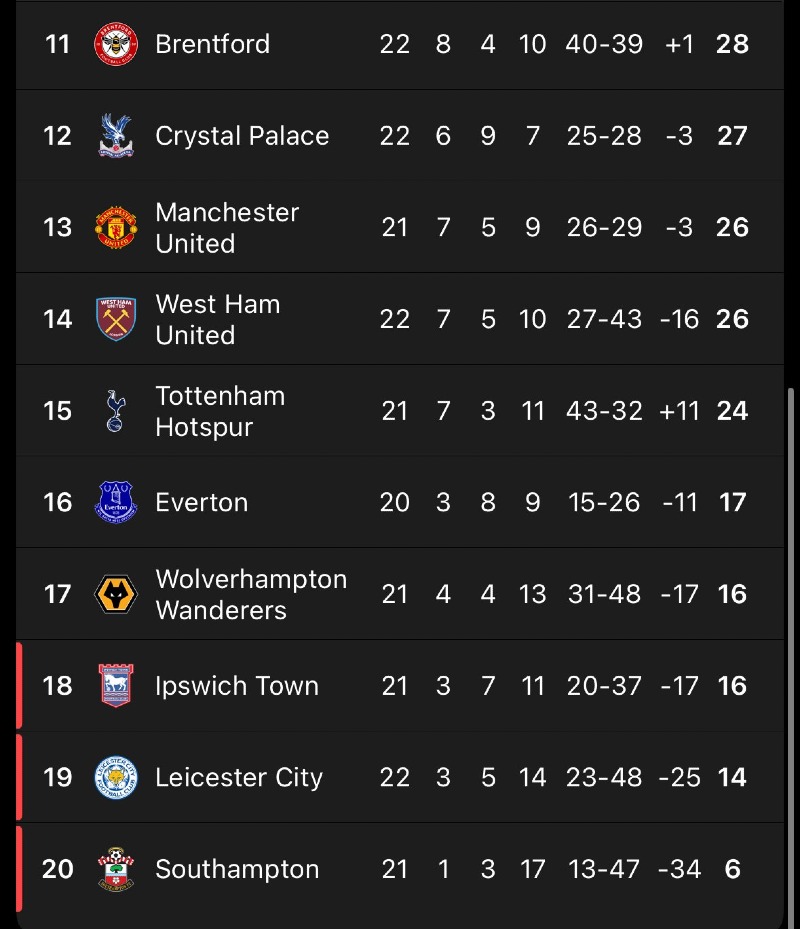The width and height of the screenshot is (800, 929).
Task: Tap West Ham United's -16 goal difference
Action: [680, 319]
